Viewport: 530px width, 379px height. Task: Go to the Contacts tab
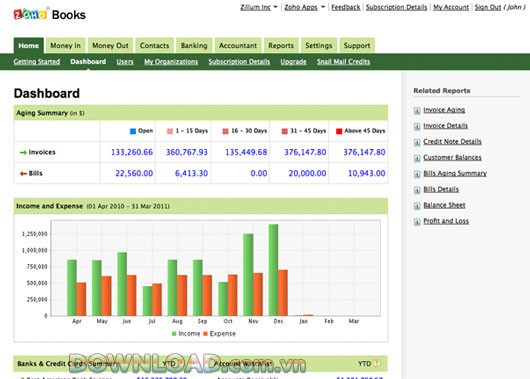pyautogui.click(x=154, y=46)
